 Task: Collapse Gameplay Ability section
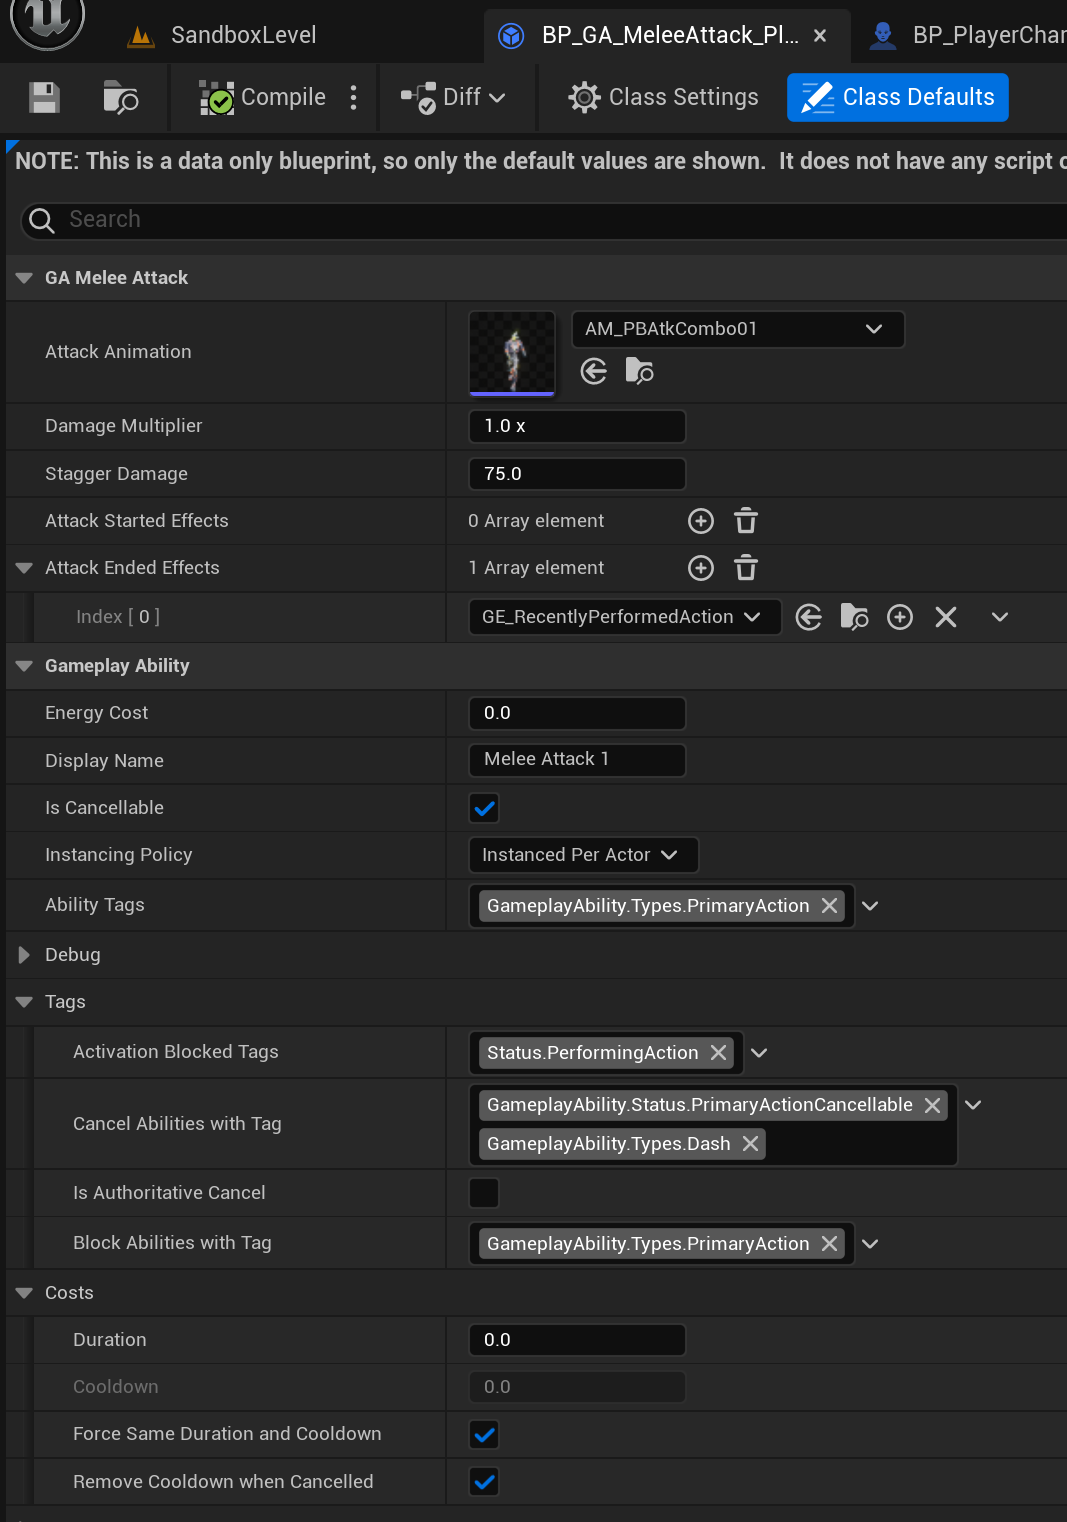pyautogui.click(x=25, y=666)
